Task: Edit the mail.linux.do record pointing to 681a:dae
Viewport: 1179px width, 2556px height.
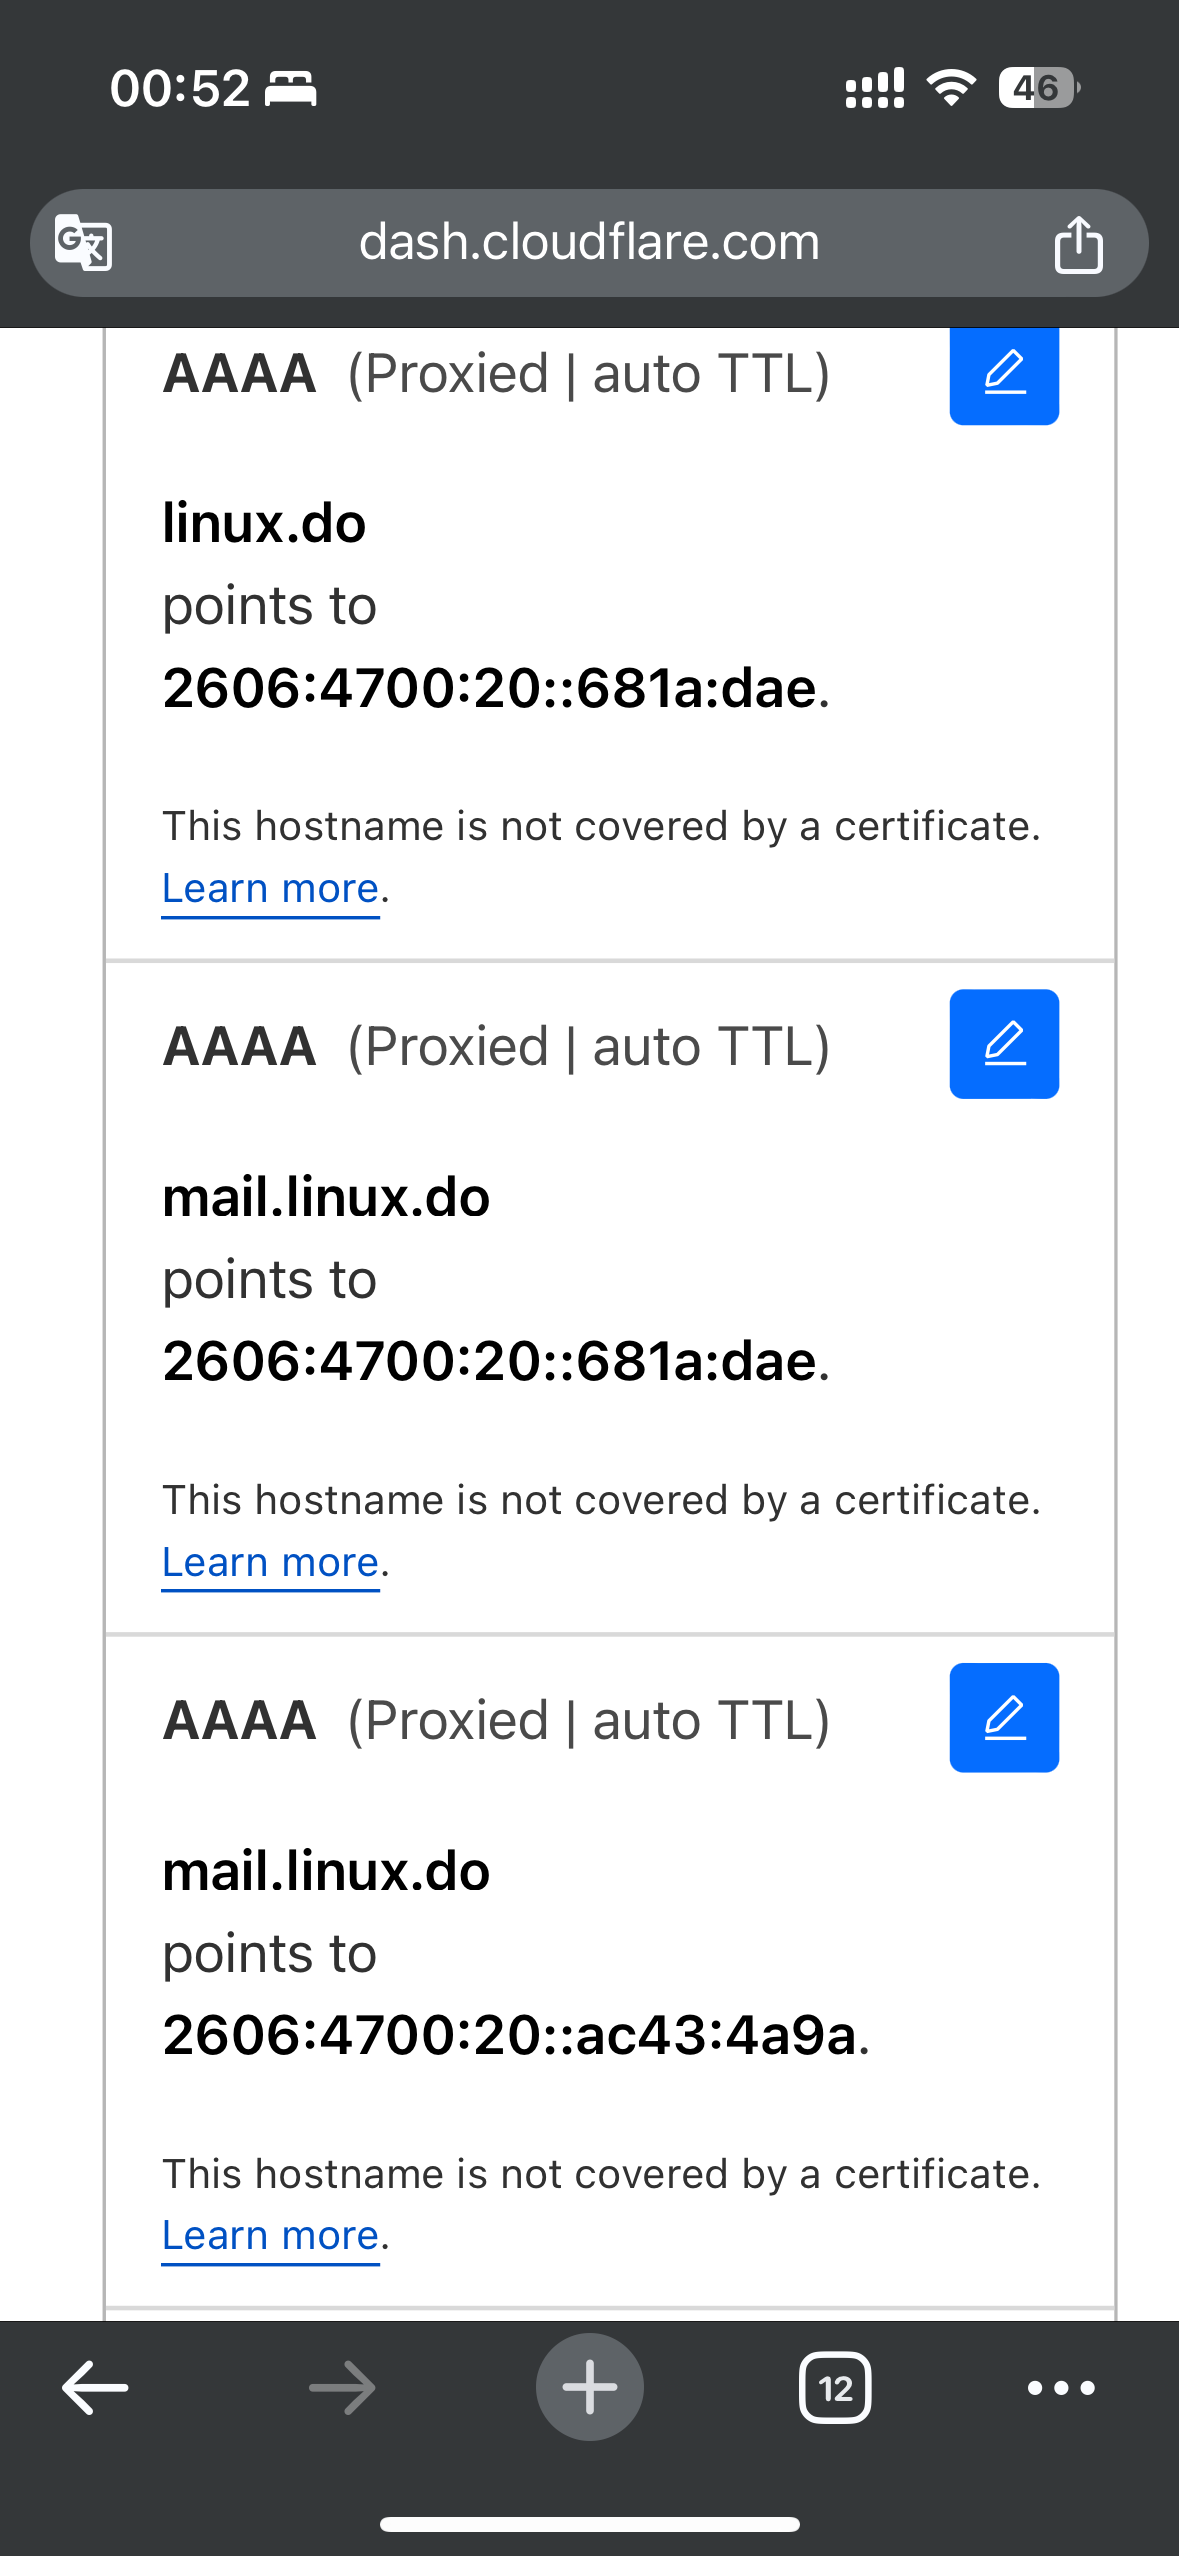Action: [x=1004, y=1044]
